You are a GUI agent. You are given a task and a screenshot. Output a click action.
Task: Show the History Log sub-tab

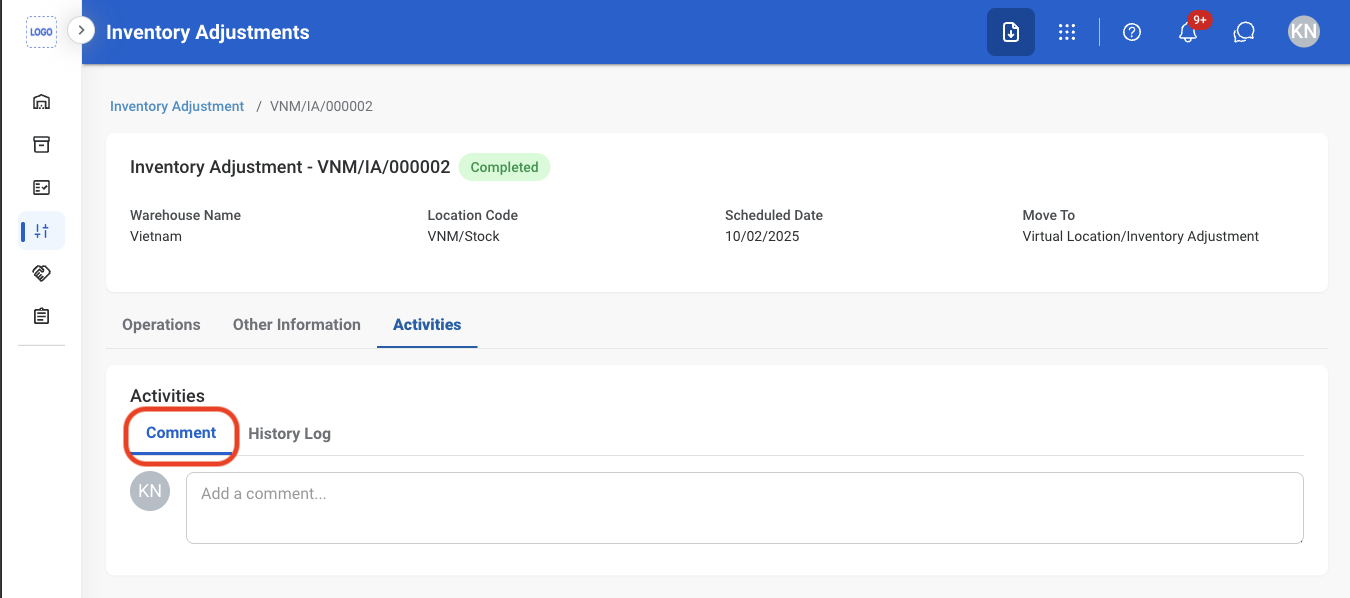(289, 434)
